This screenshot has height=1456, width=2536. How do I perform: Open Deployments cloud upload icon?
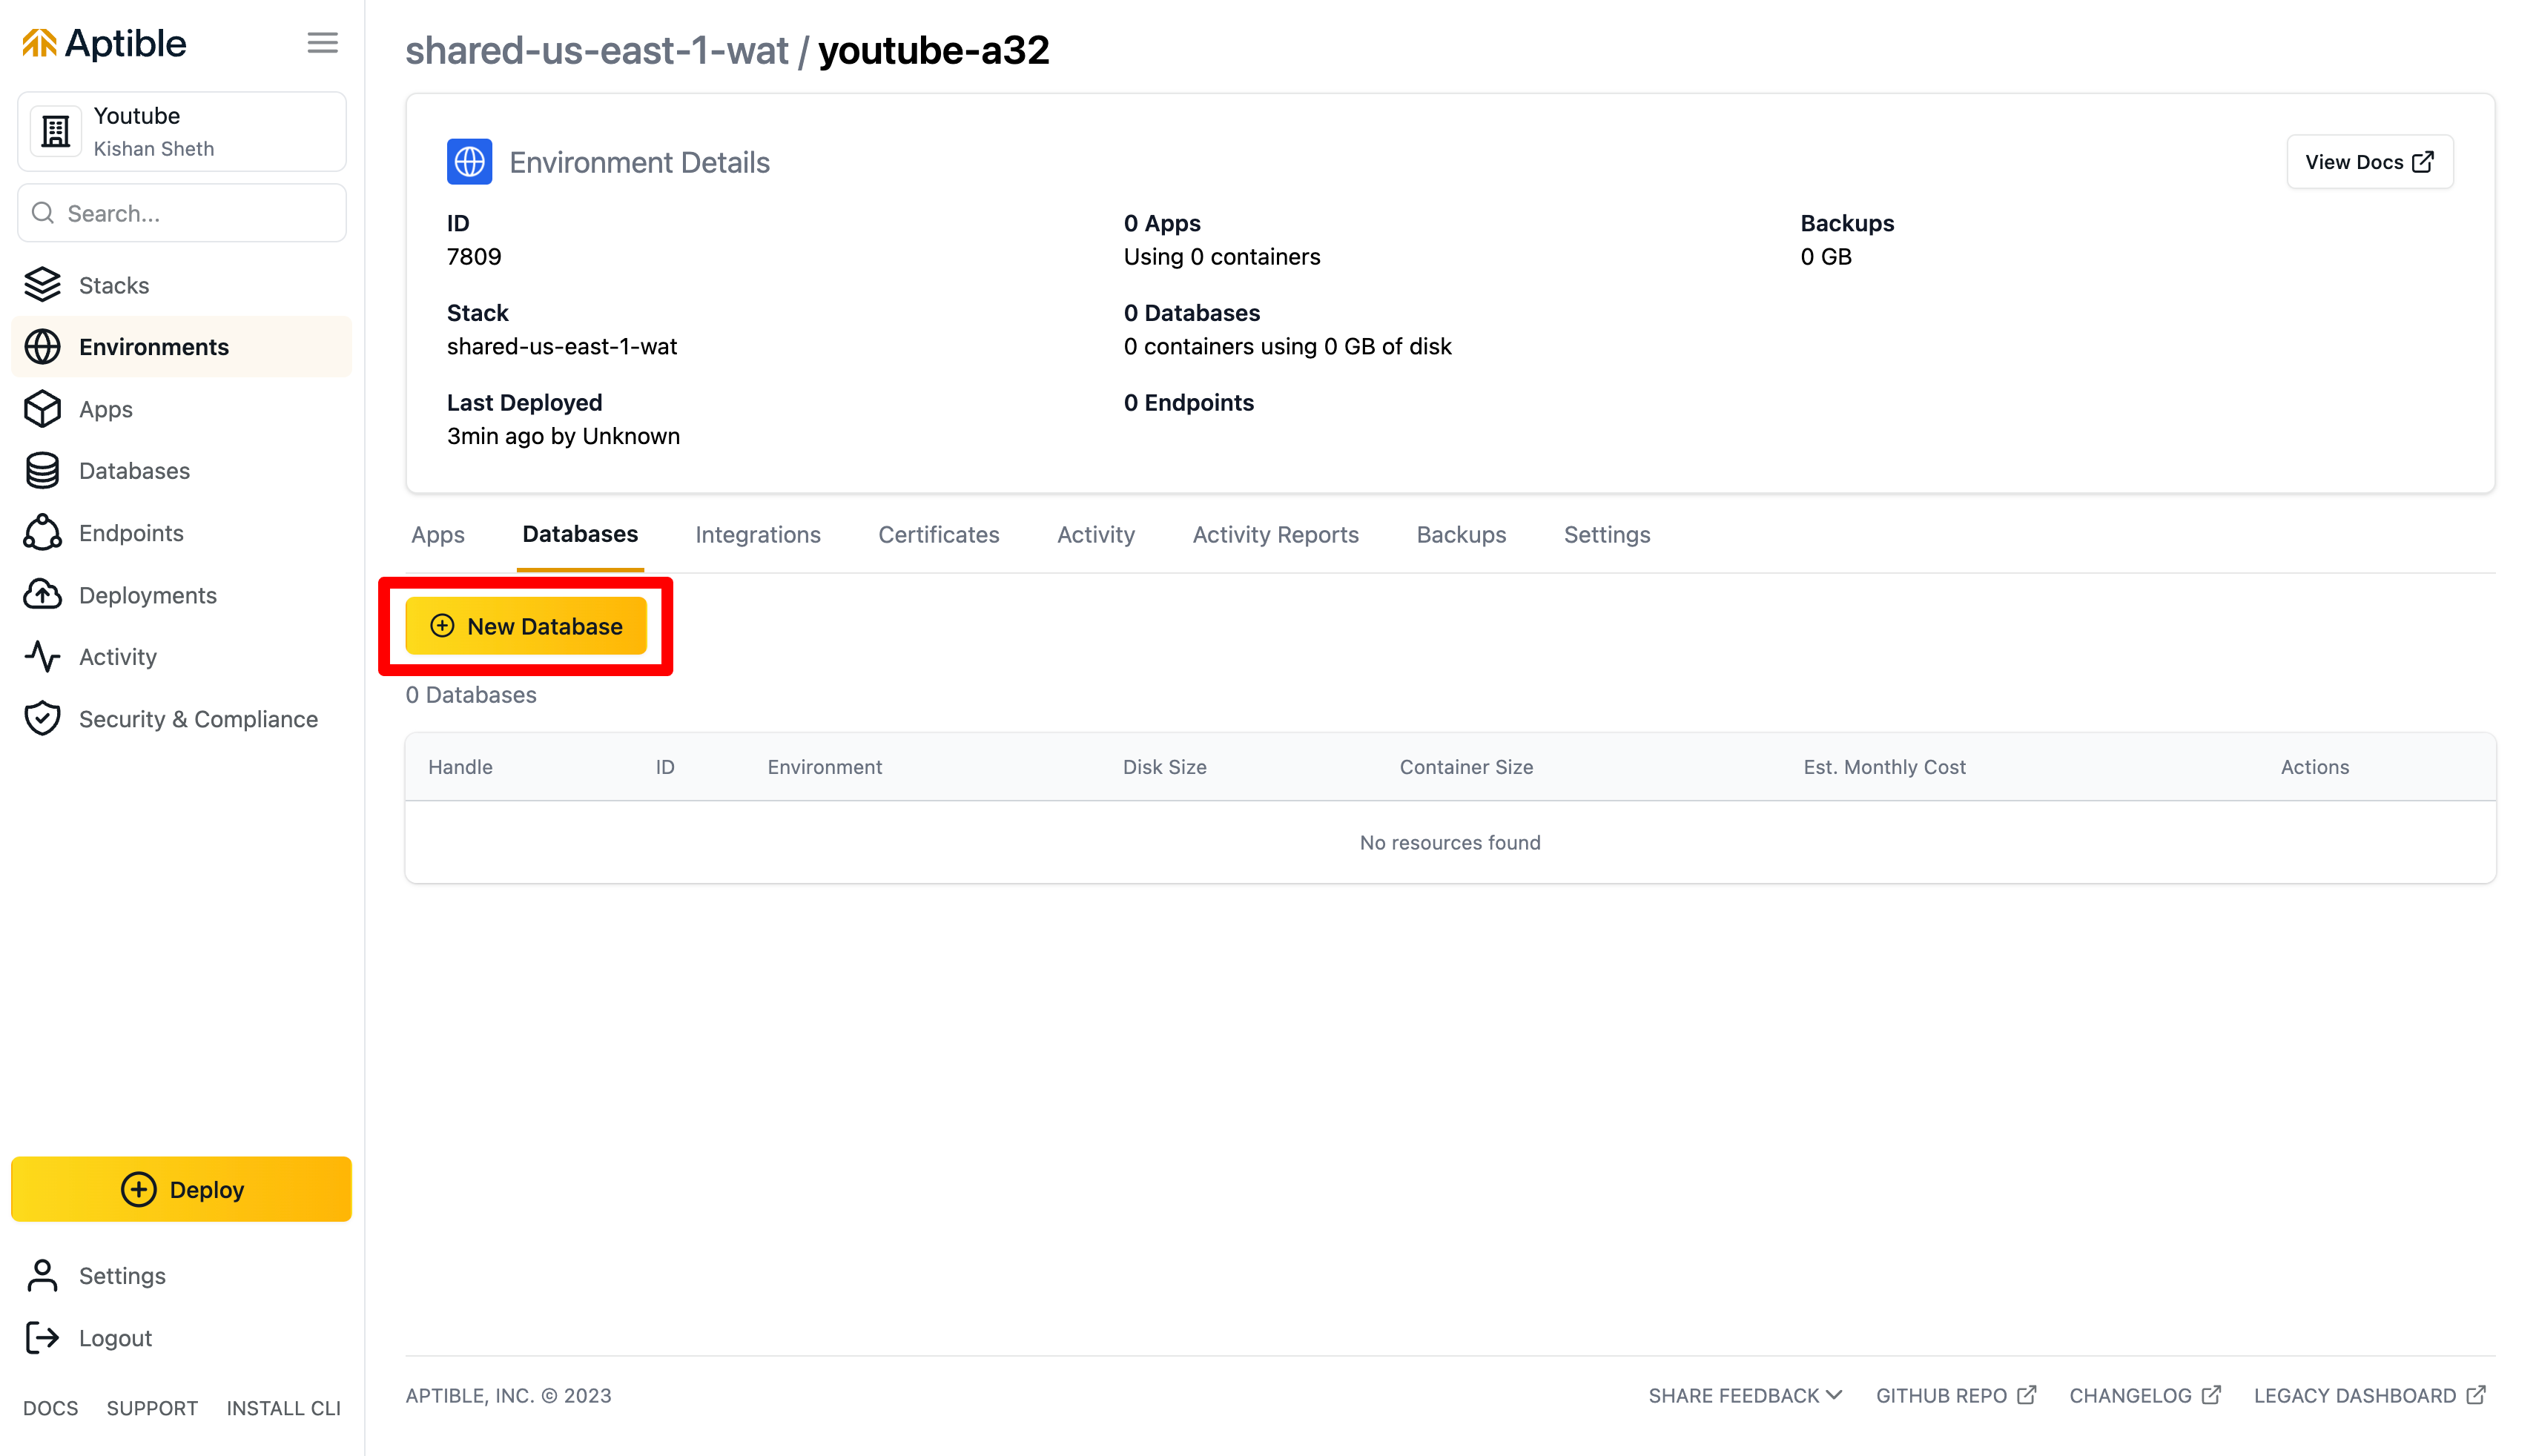tap(42, 595)
